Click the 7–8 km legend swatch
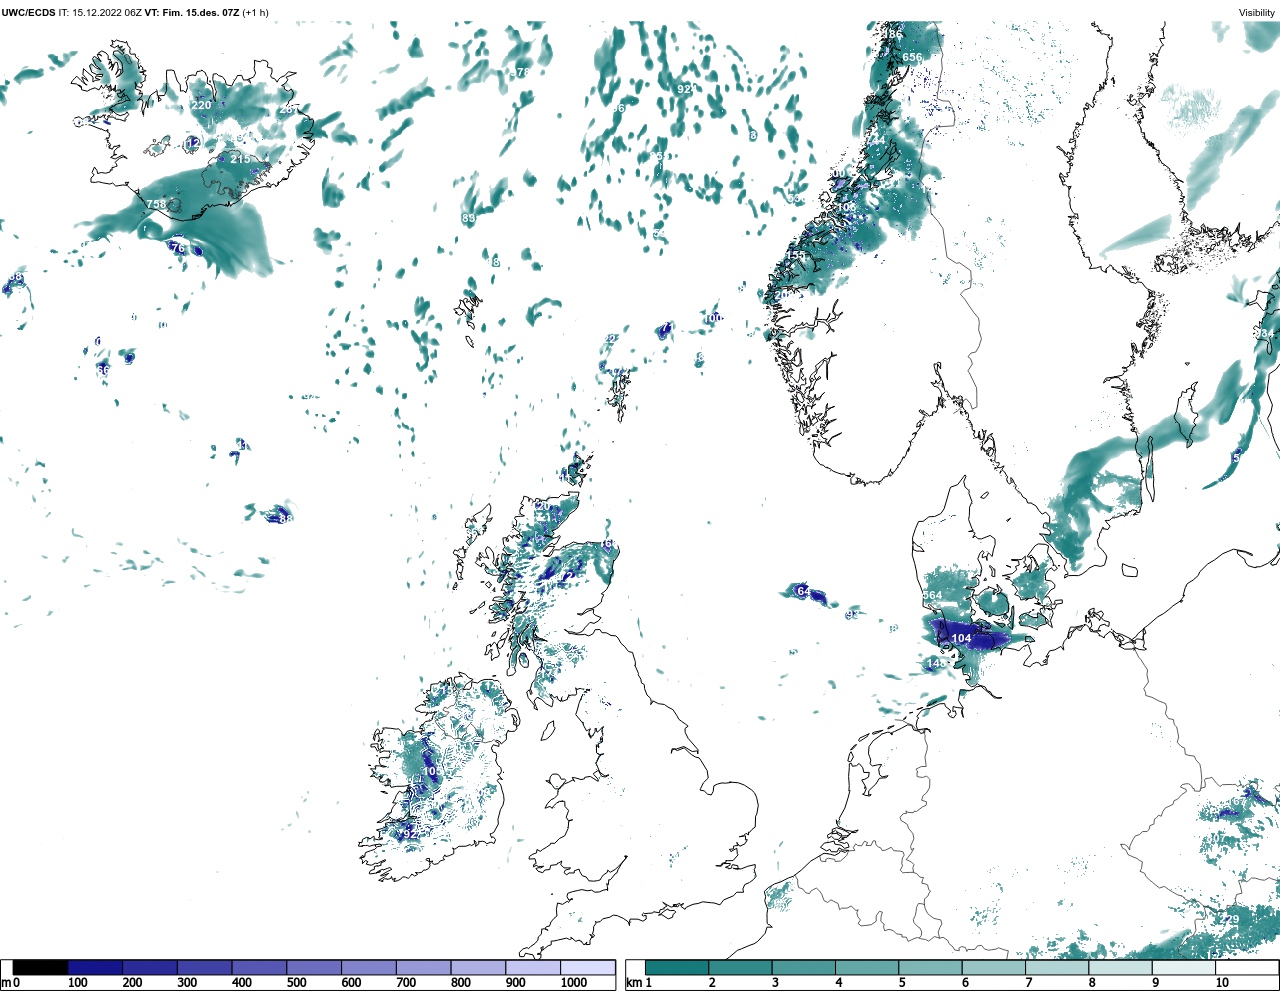1280x991 pixels. point(1057,967)
